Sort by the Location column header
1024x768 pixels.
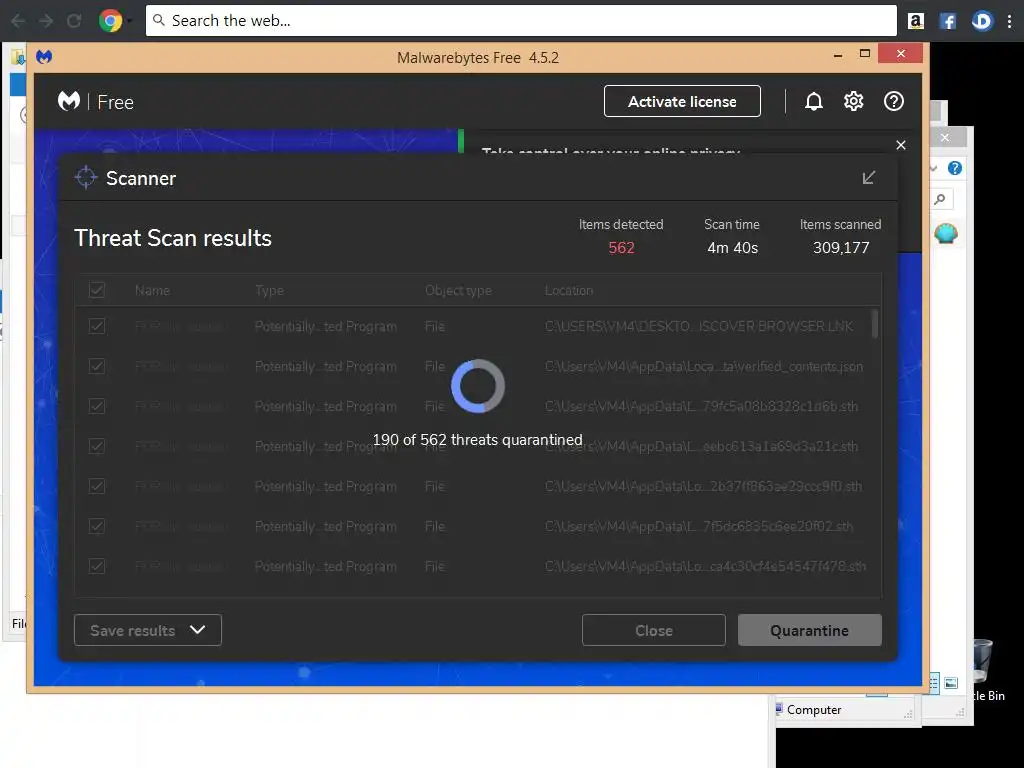click(x=569, y=291)
